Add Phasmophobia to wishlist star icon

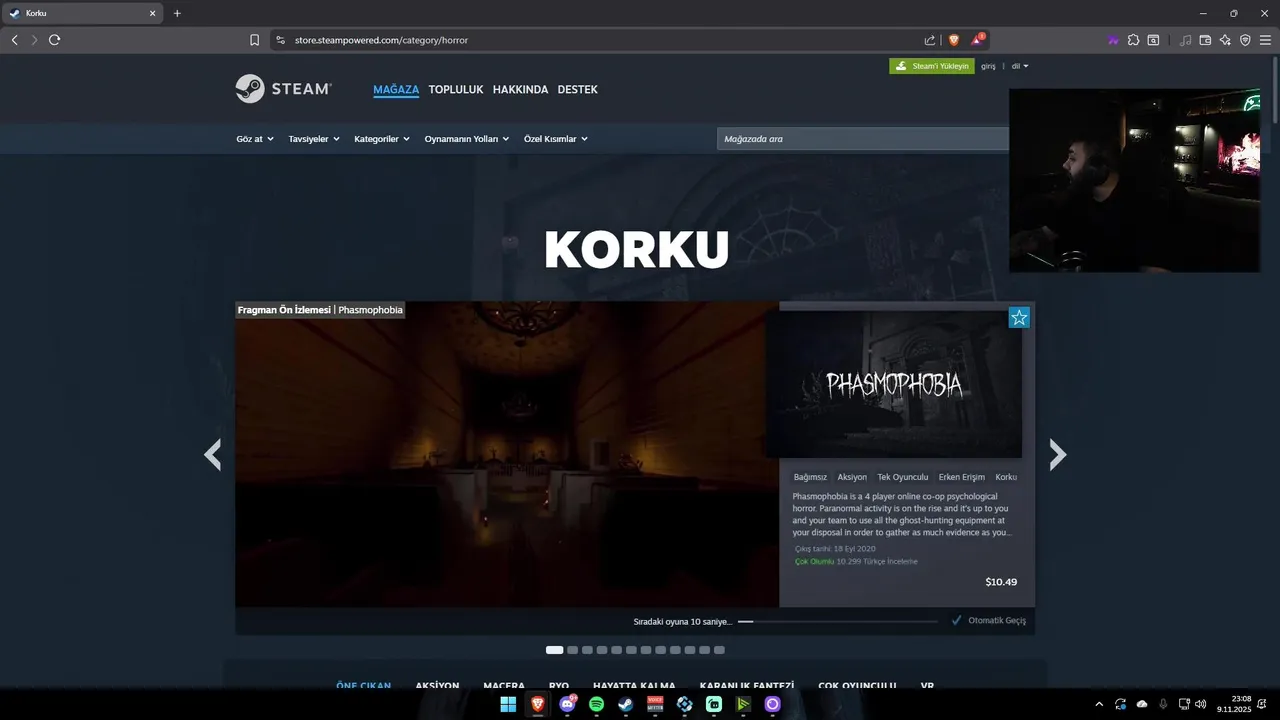pyautogui.click(x=1019, y=318)
